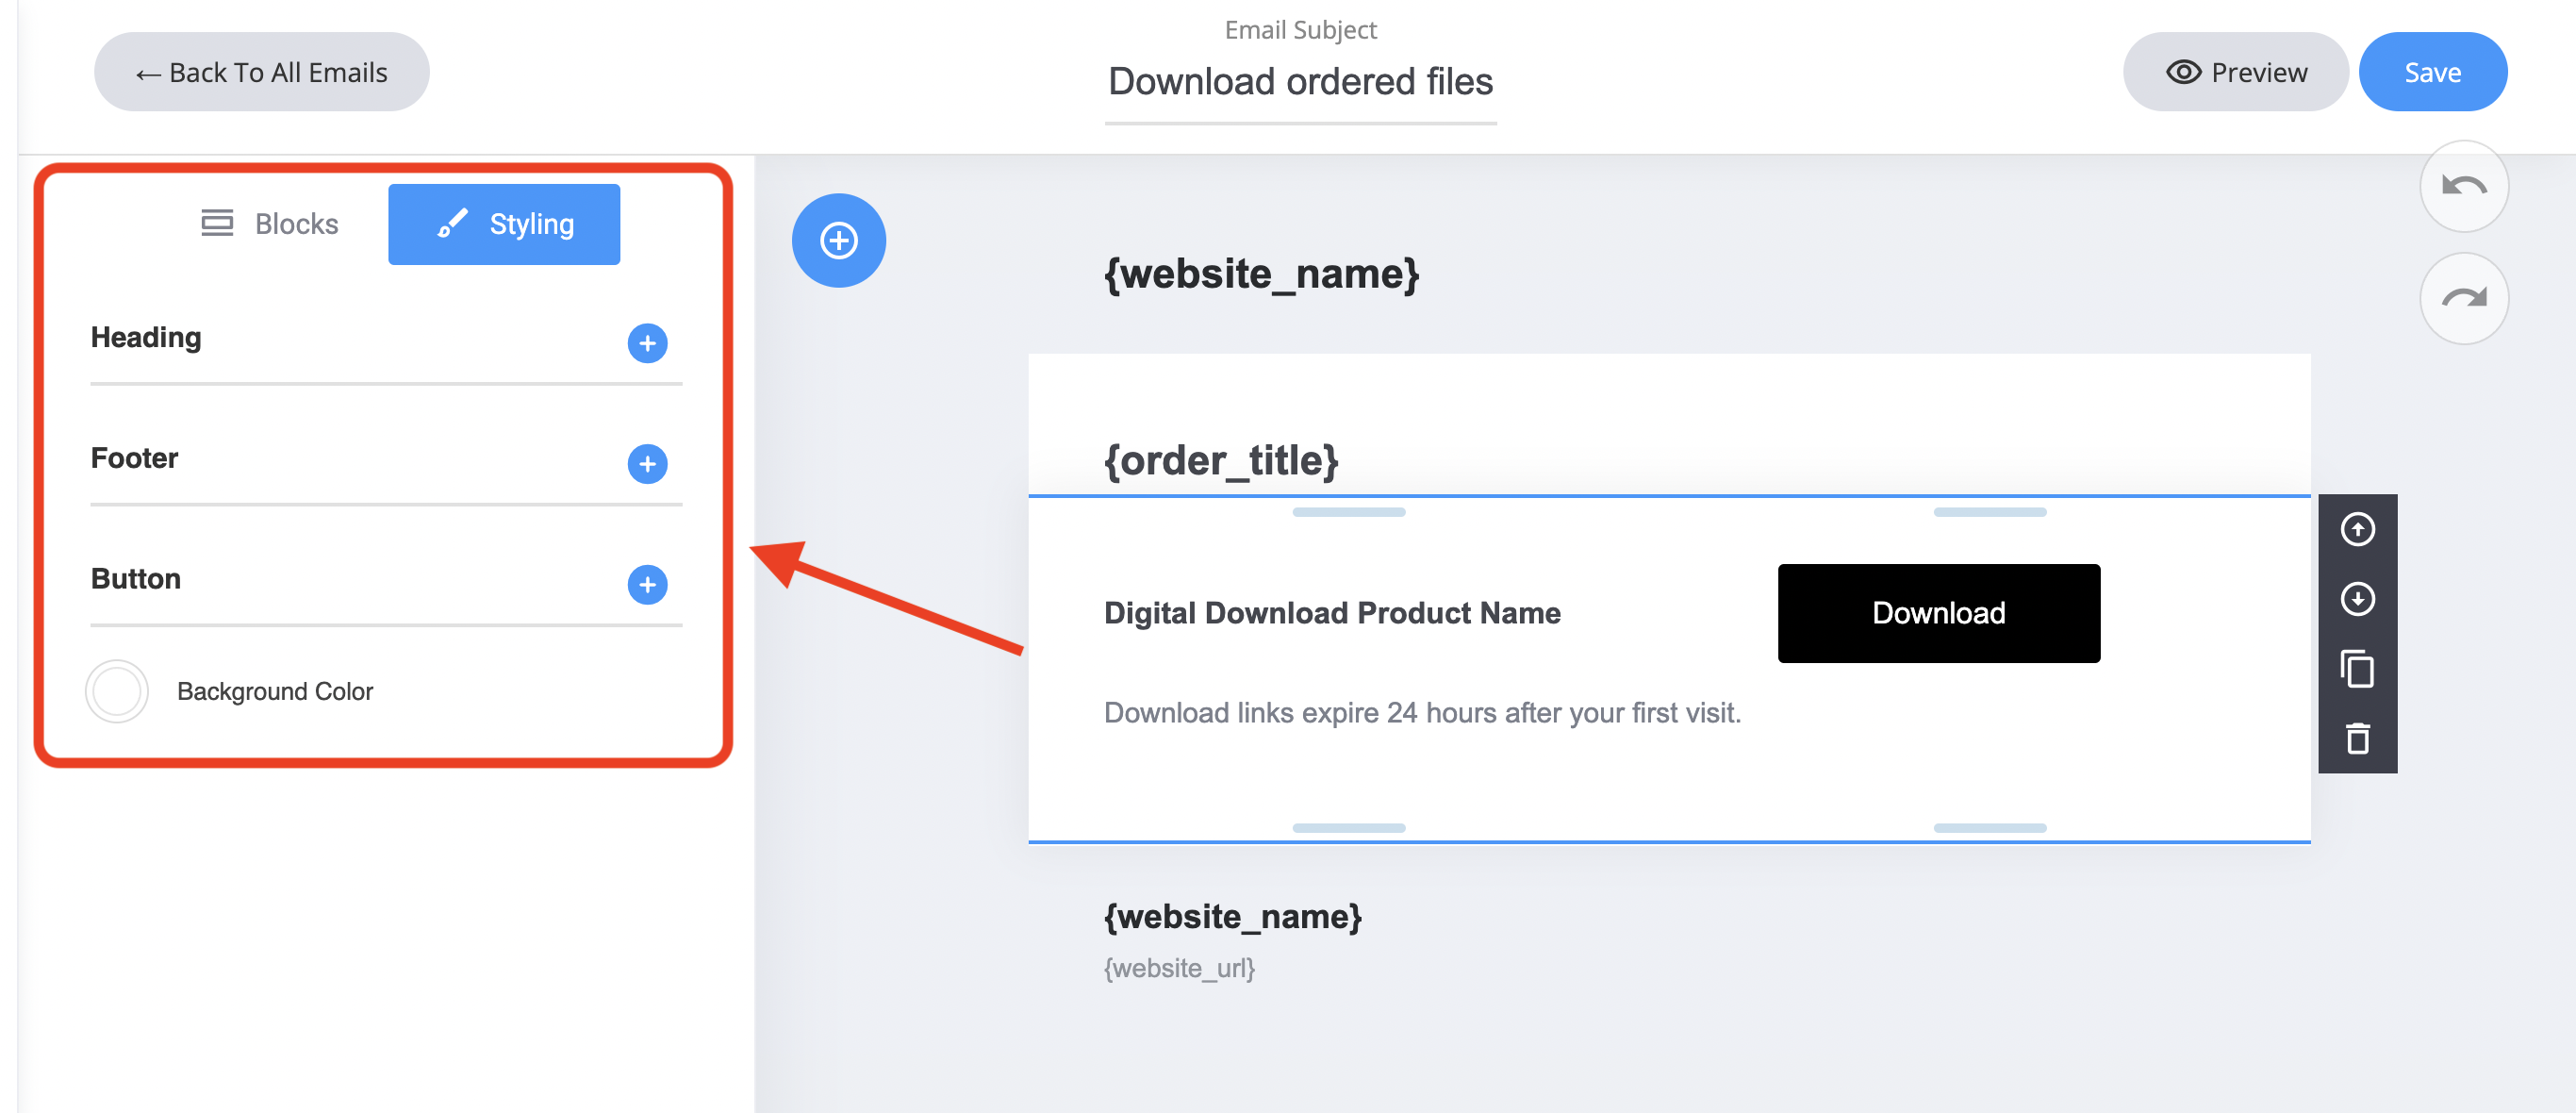Expand the Footer styling section
The image size is (2576, 1113).
pos(647,464)
